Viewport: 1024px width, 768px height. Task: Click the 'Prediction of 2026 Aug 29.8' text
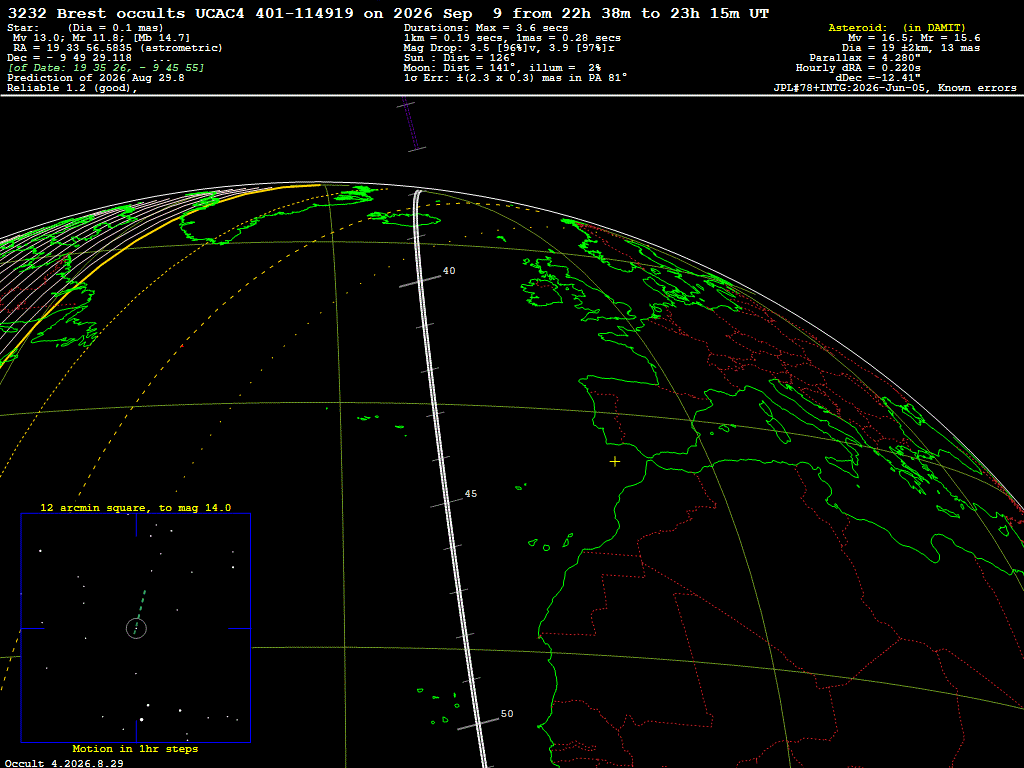(x=95, y=77)
